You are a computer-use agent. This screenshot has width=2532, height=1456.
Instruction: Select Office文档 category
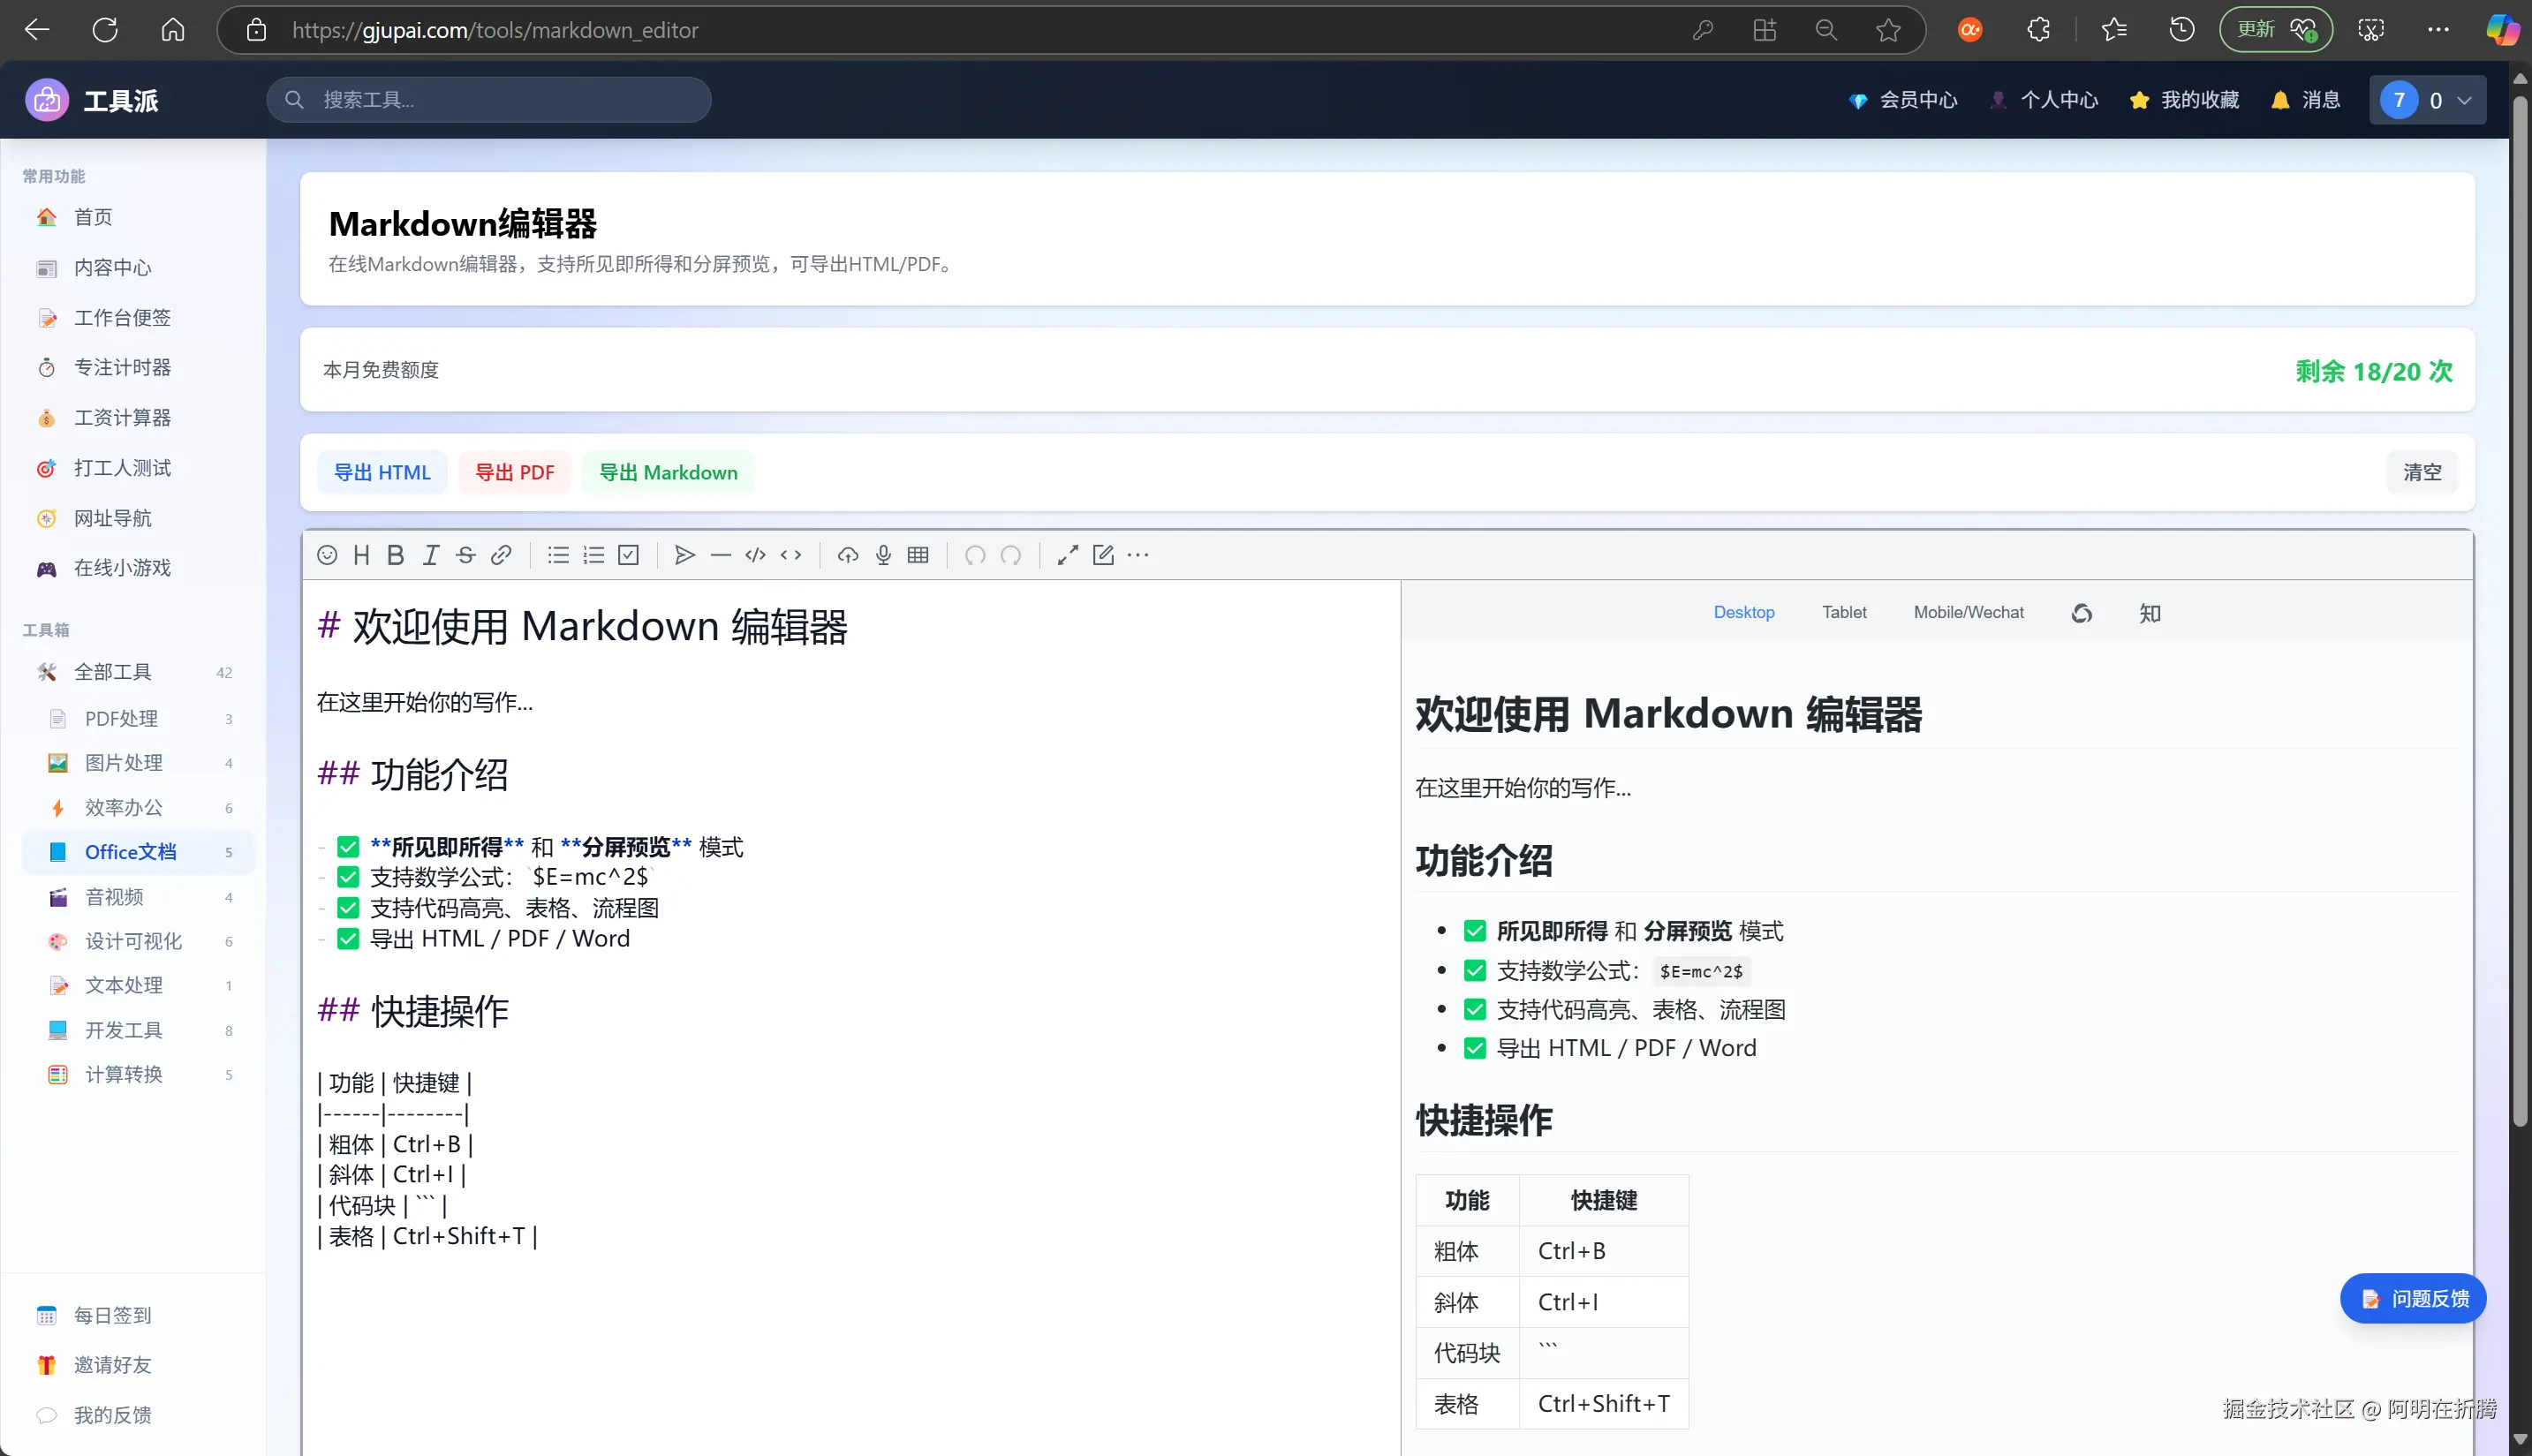coord(138,851)
